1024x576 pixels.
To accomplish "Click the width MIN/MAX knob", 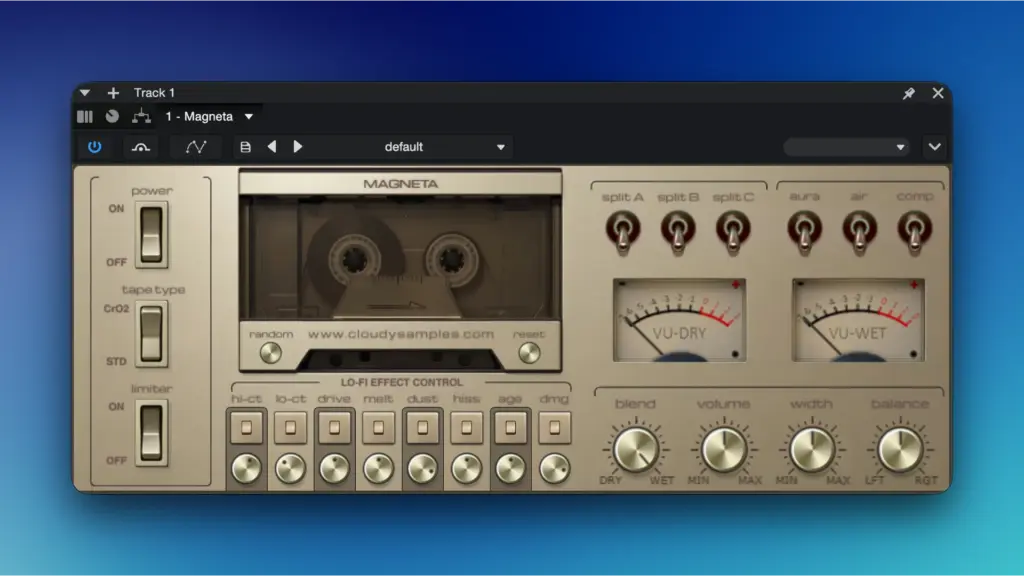I will pos(812,449).
